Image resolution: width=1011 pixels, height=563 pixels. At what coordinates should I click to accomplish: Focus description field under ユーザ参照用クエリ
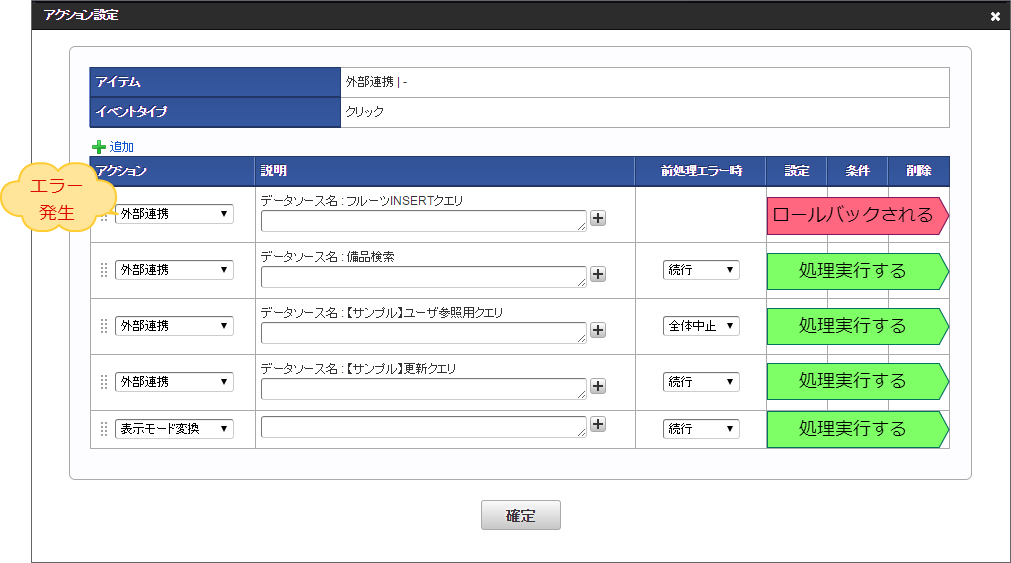424,333
